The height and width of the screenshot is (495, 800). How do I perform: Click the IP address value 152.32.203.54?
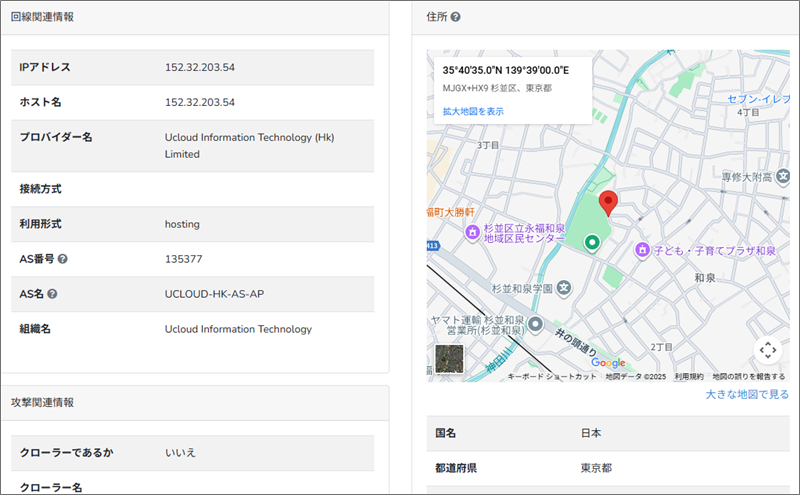200,67
